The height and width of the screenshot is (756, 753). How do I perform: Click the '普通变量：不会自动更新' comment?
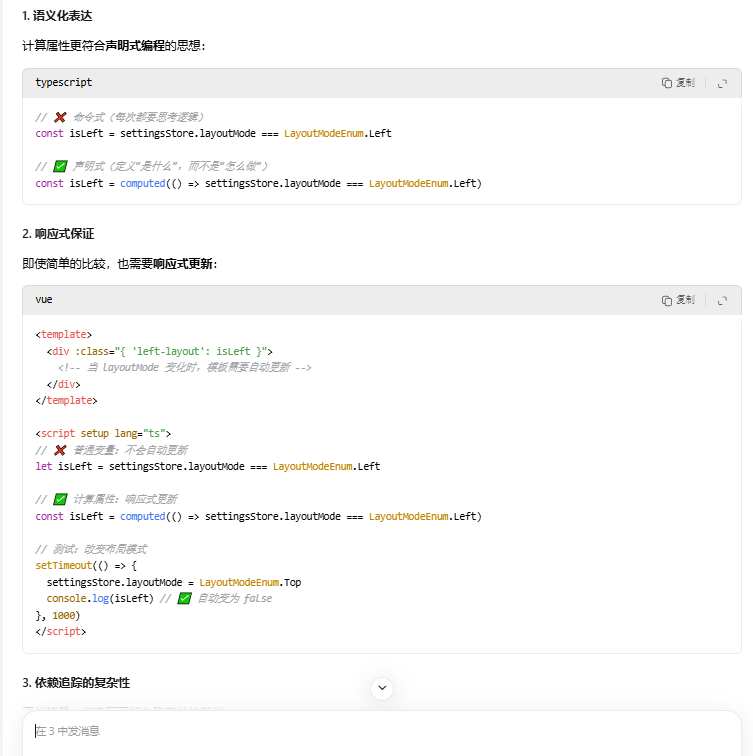[112, 450]
